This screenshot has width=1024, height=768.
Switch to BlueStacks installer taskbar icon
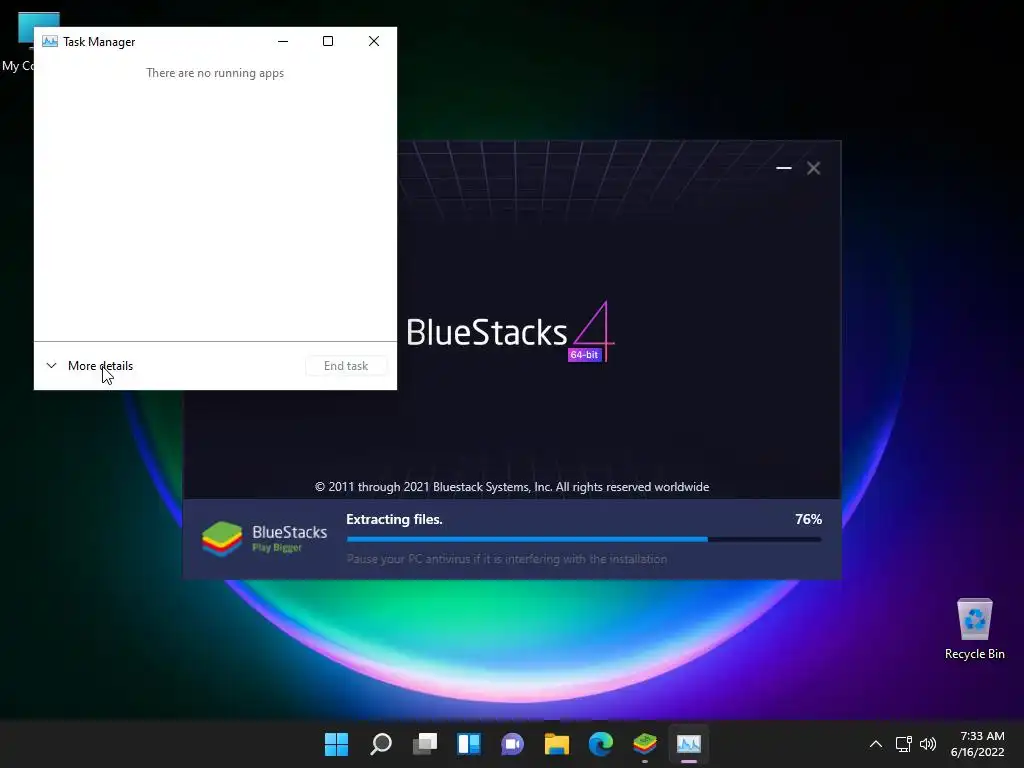645,744
